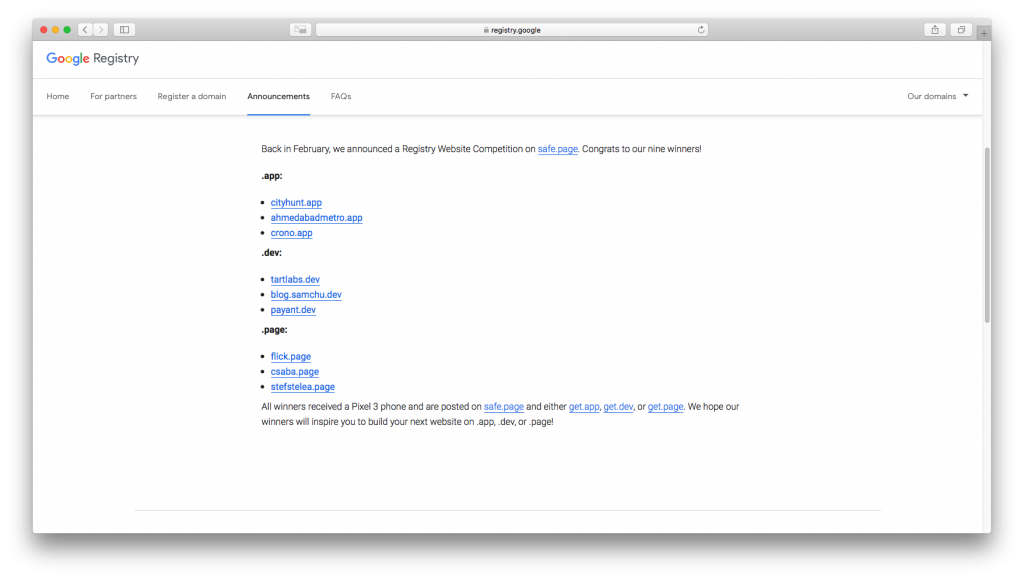The image size is (1024, 580).
Task: Follow the stefstelea.page link
Action: point(302,387)
